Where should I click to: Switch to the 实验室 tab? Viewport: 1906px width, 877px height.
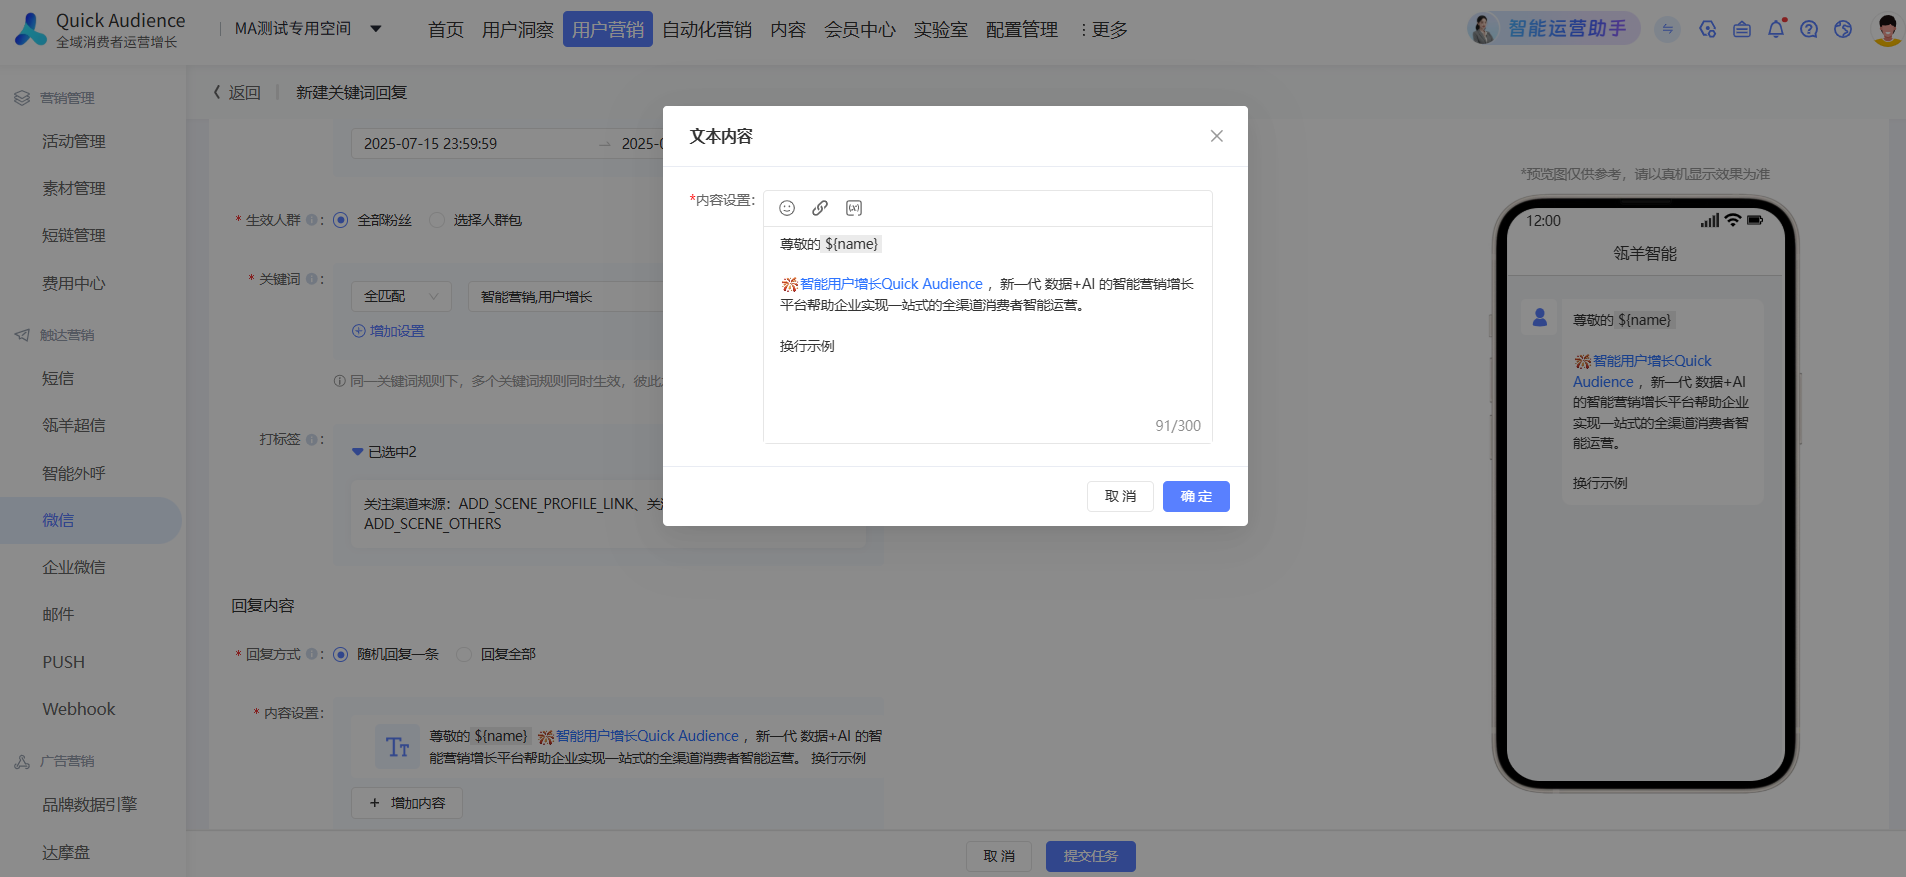(x=940, y=30)
